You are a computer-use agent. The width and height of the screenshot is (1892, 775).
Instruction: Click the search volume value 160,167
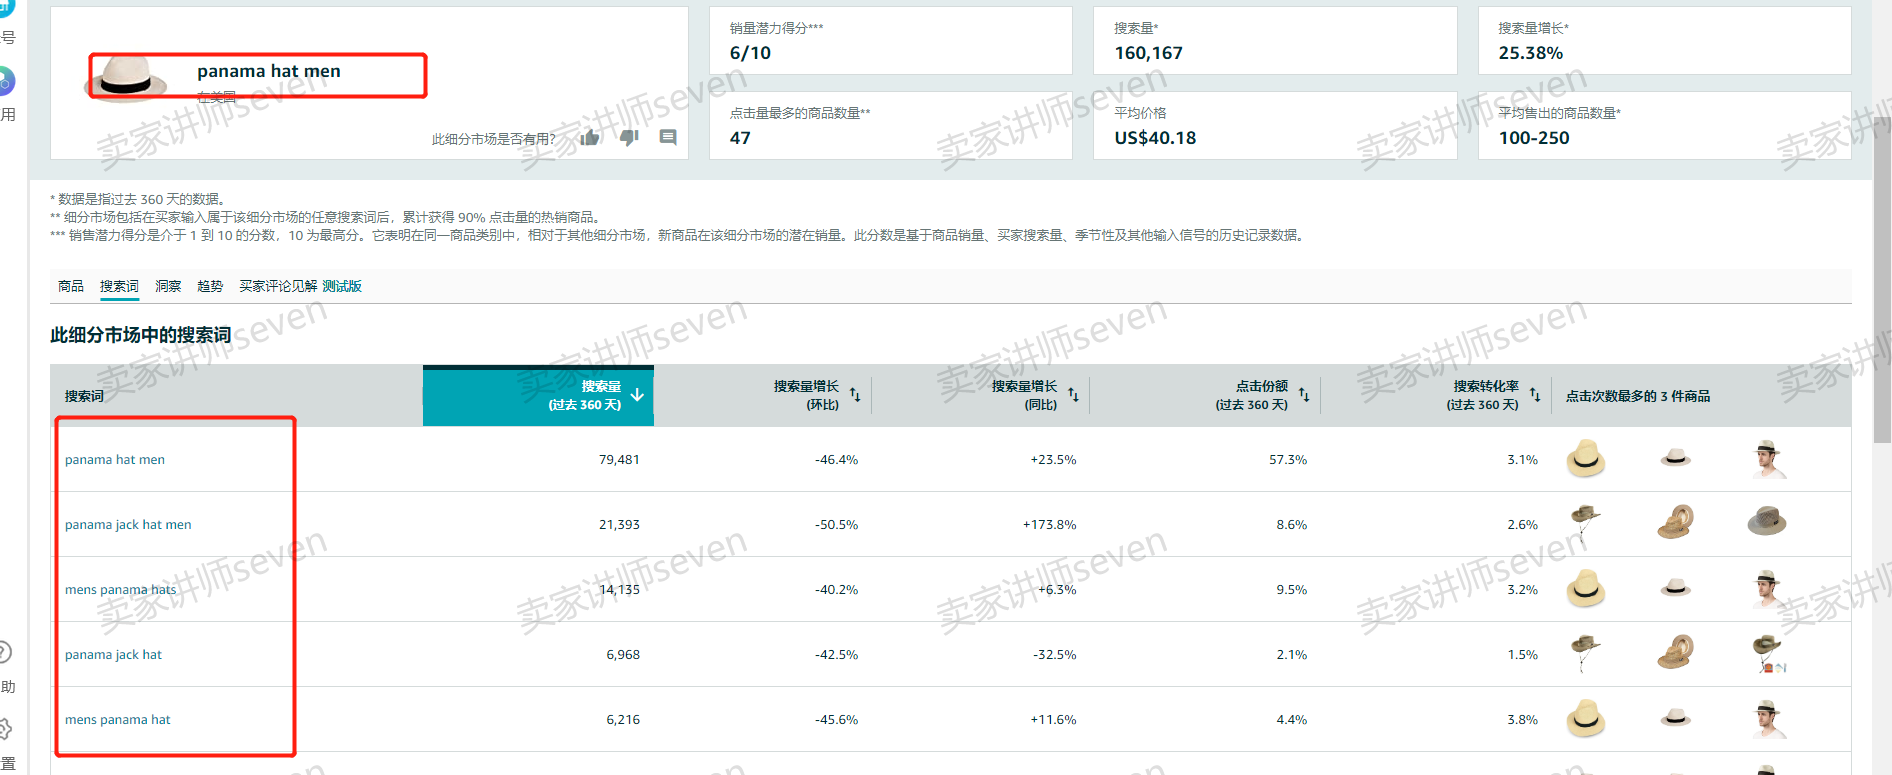[1148, 53]
